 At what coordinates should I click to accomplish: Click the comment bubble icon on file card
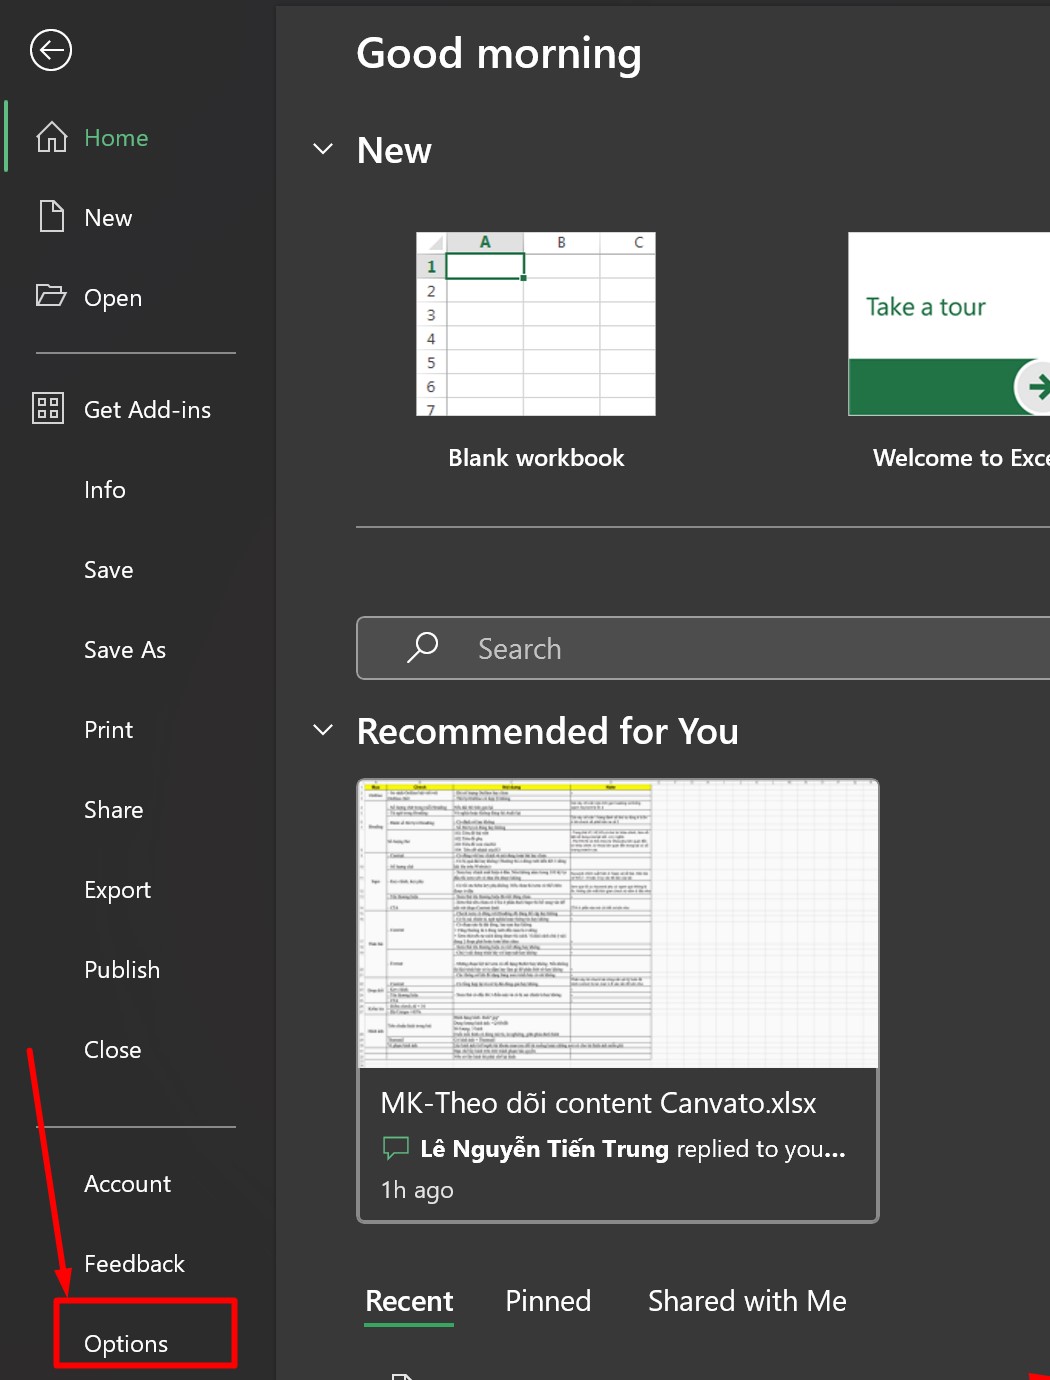coord(396,1147)
